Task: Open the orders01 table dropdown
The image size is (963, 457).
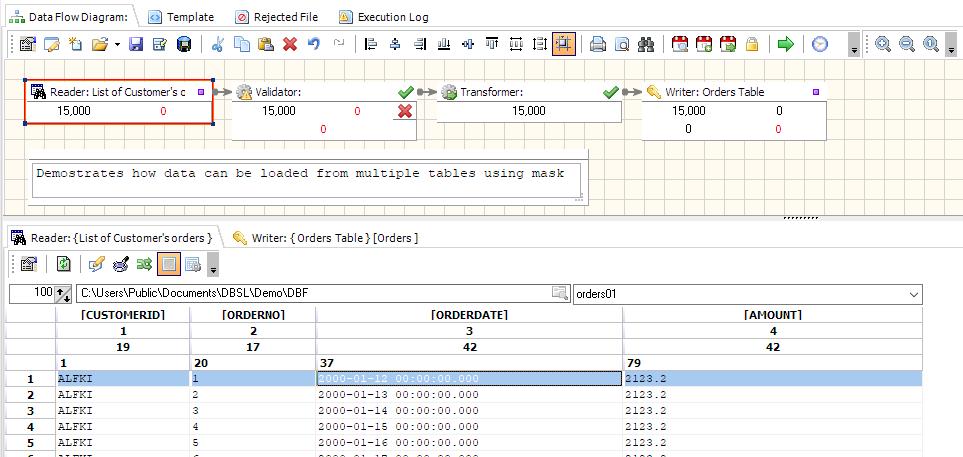Action: [914, 294]
